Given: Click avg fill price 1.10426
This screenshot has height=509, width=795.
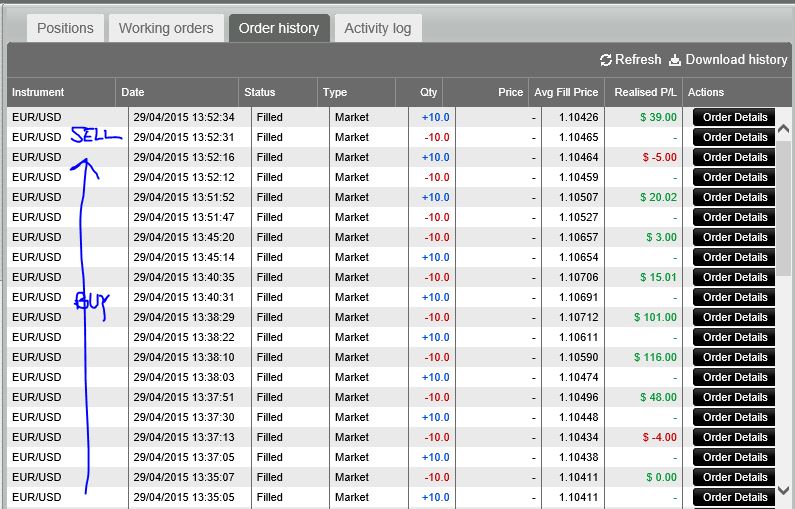Looking at the screenshot, I should [579, 117].
